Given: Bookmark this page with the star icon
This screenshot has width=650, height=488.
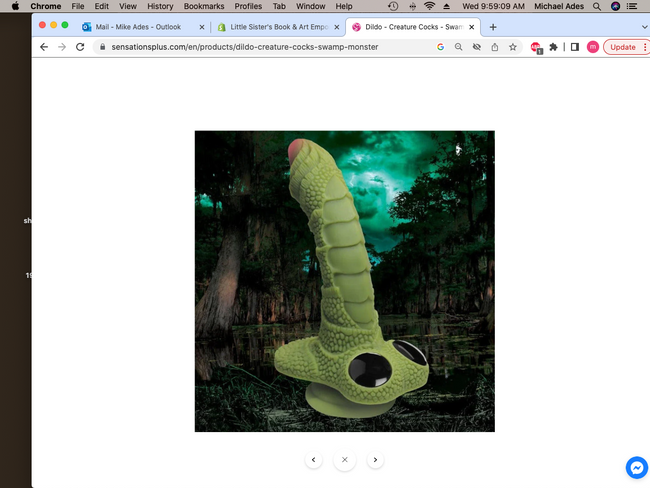Looking at the screenshot, I should pos(513,47).
